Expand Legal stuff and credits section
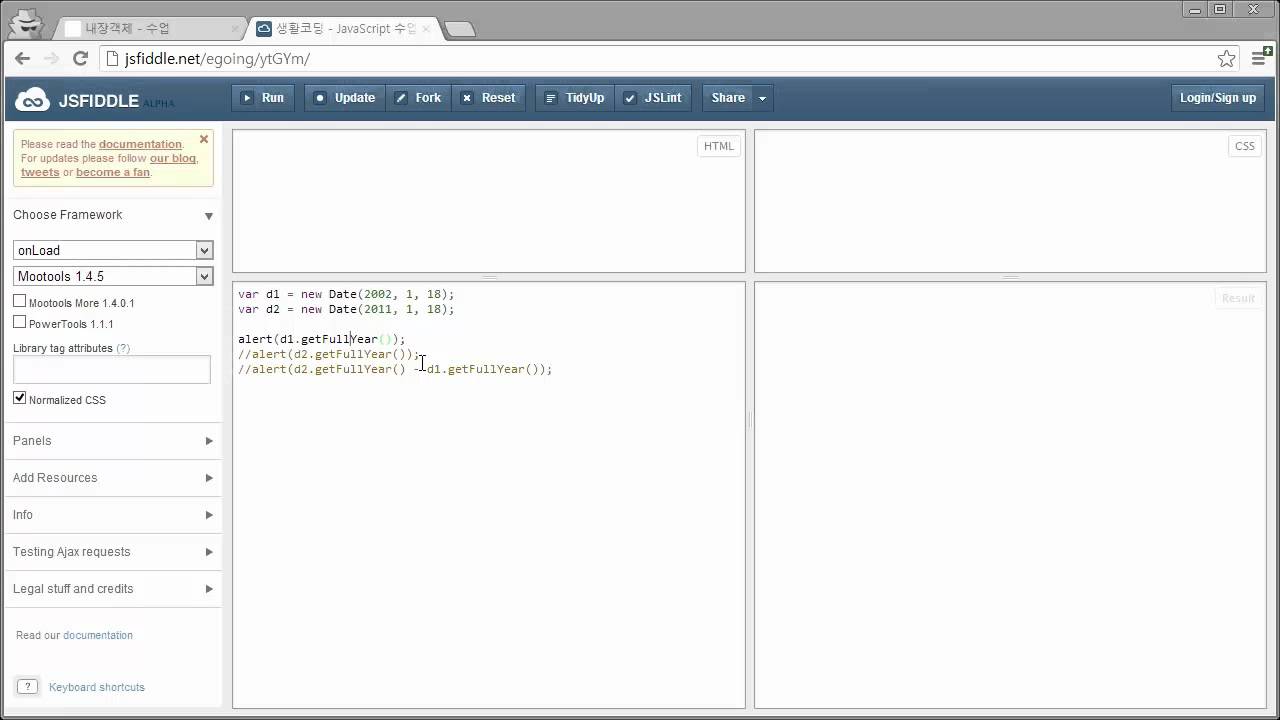1280x720 pixels. click(113, 589)
